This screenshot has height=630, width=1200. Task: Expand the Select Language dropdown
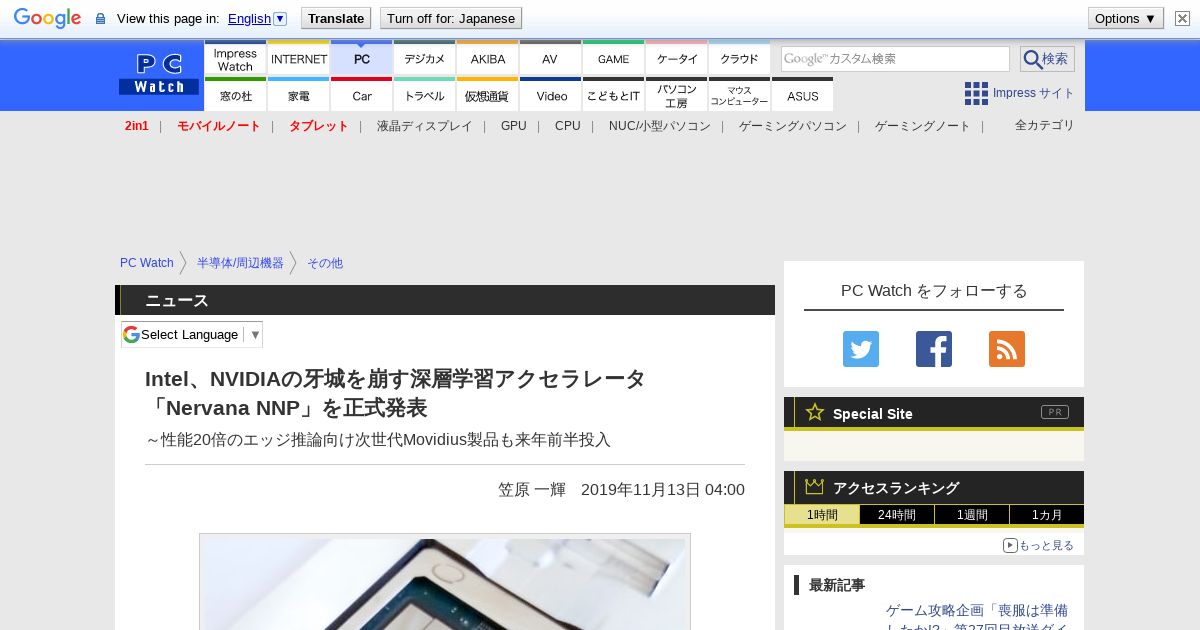tap(192, 334)
